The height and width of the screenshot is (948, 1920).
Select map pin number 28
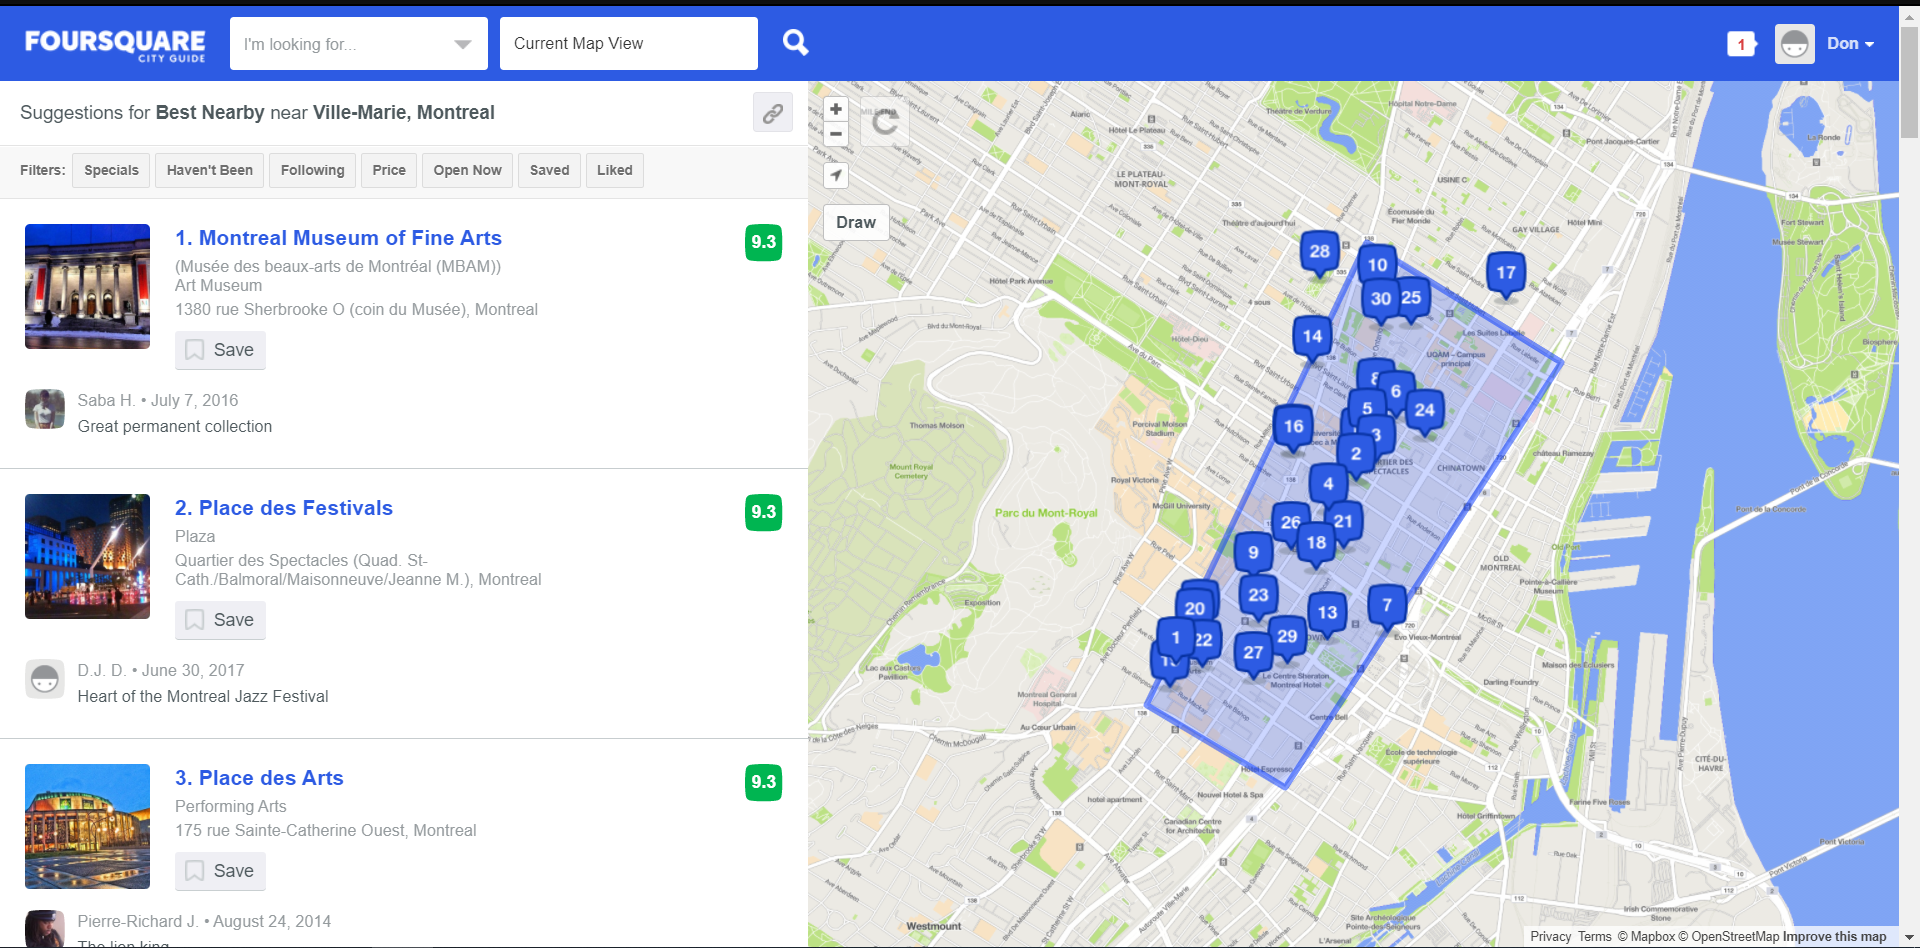pos(1320,252)
